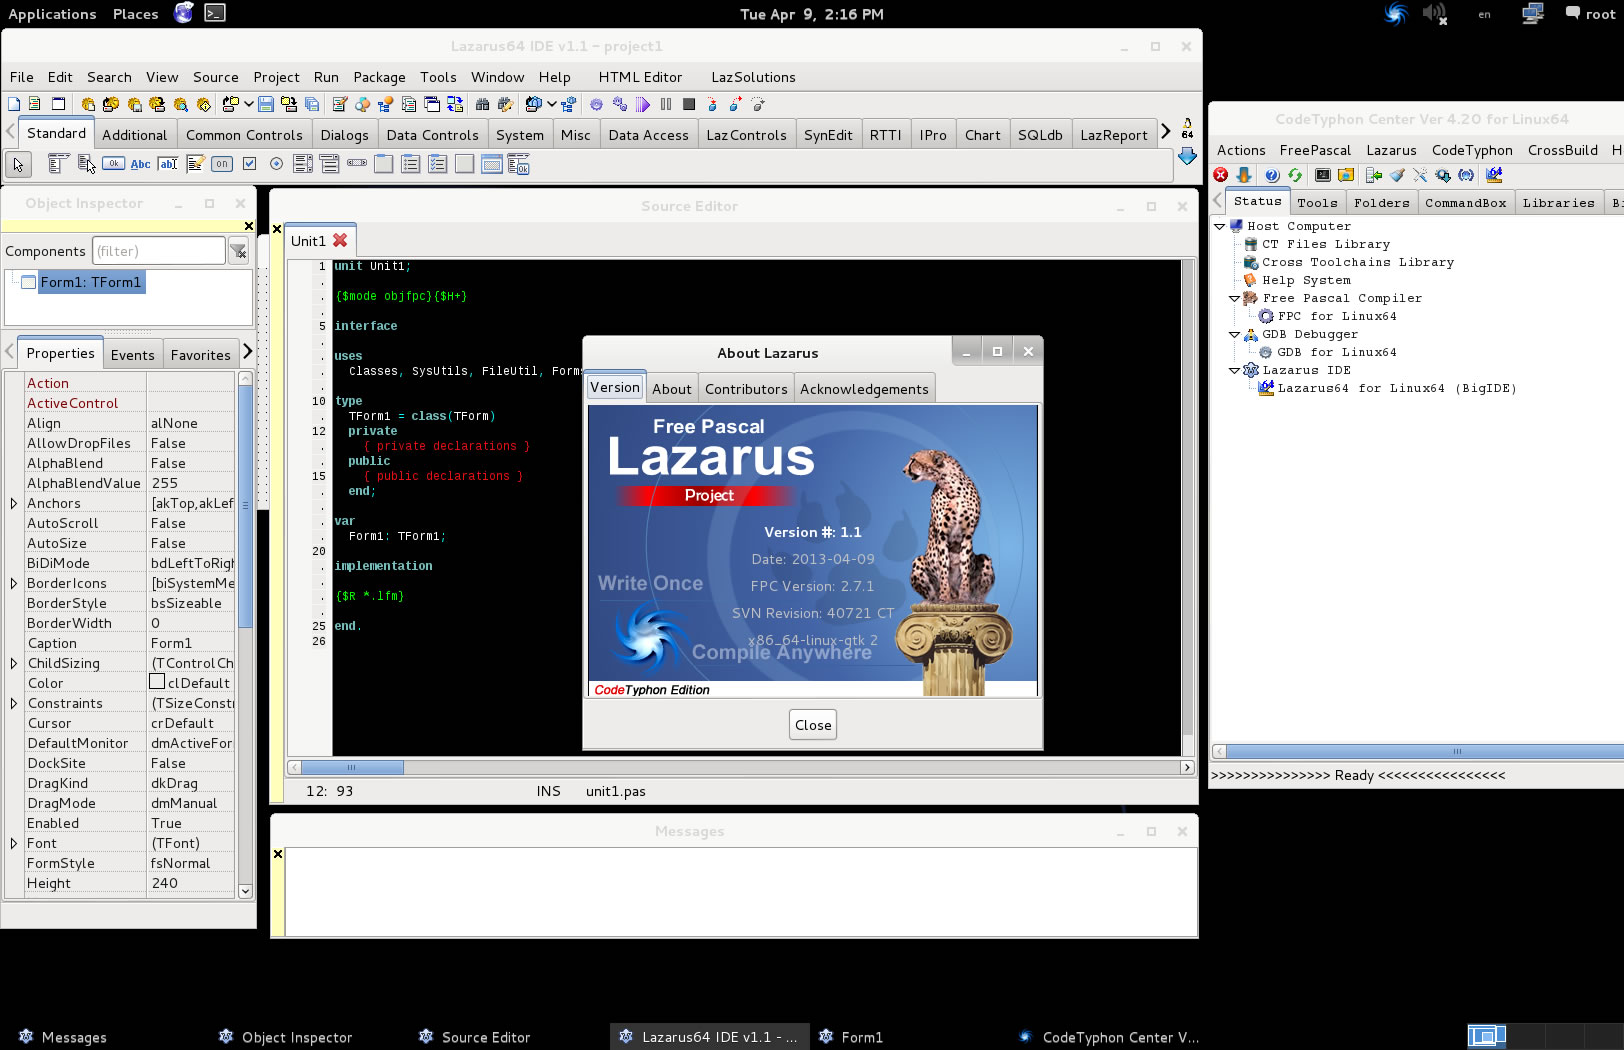Viewport: 1624px width, 1050px height.
Task: Click the Lazarus64 icon in the CodeTyphon Center toolbar
Action: pyautogui.click(x=1494, y=175)
